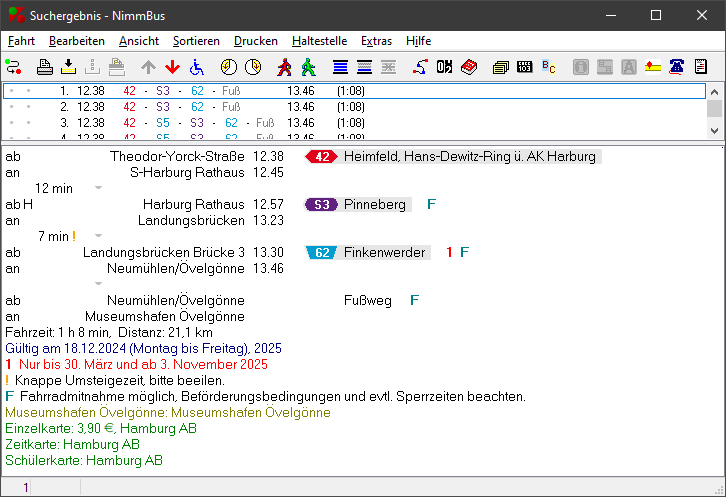Click the blue wheelchair accessibility icon
The image size is (726, 497).
(x=196, y=67)
